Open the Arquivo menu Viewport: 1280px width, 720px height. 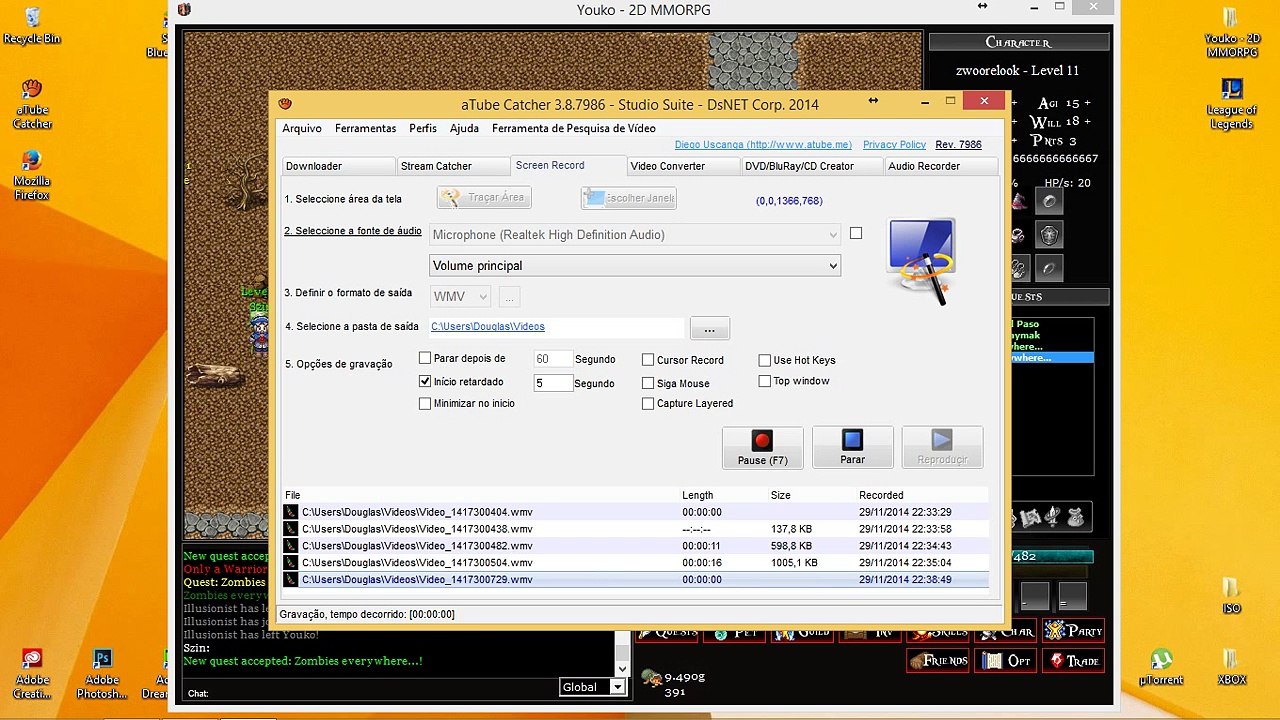click(x=302, y=129)
